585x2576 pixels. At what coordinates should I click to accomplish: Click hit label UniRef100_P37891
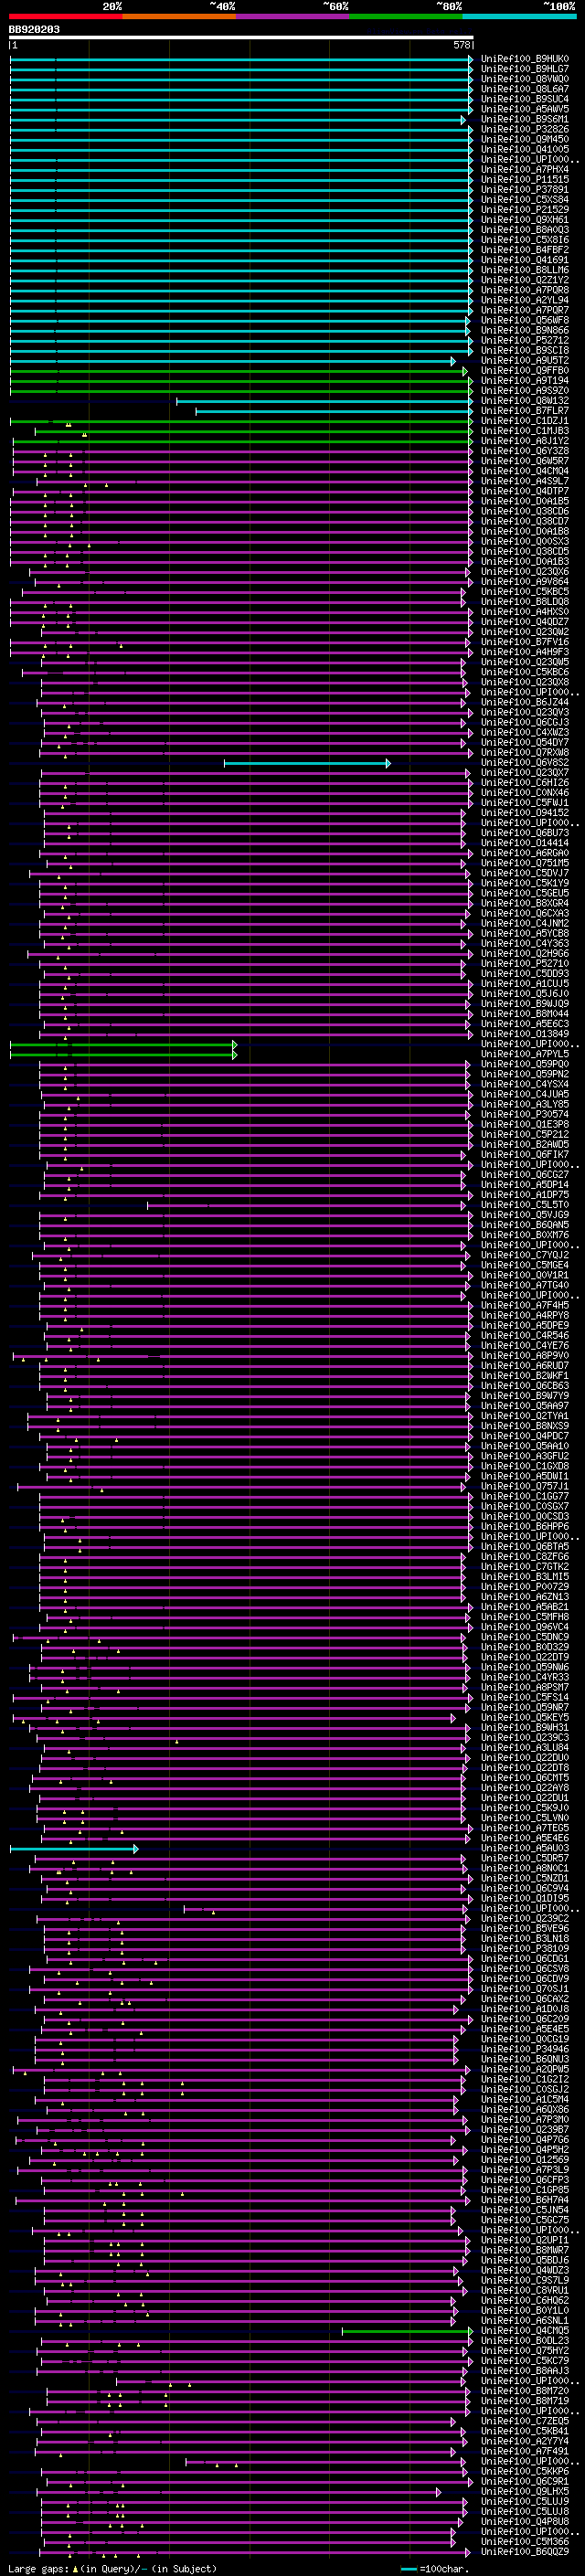pos(525,189)
